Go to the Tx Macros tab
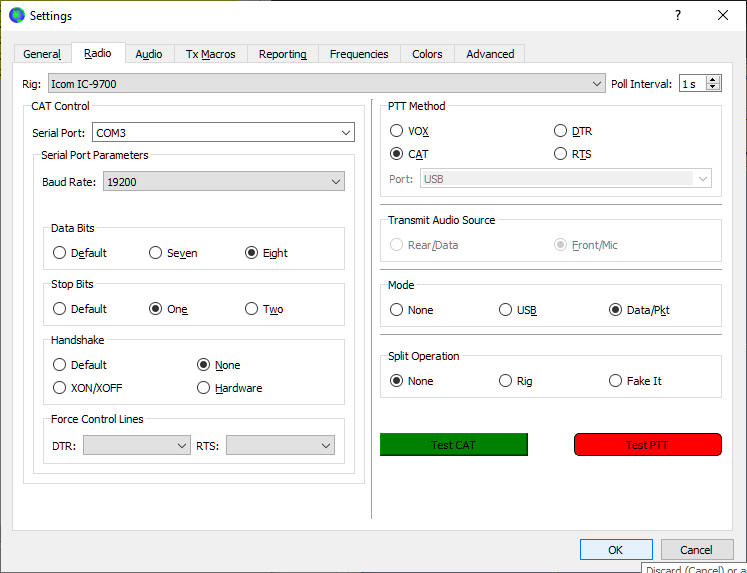747x573 pixels. [210, 54]
